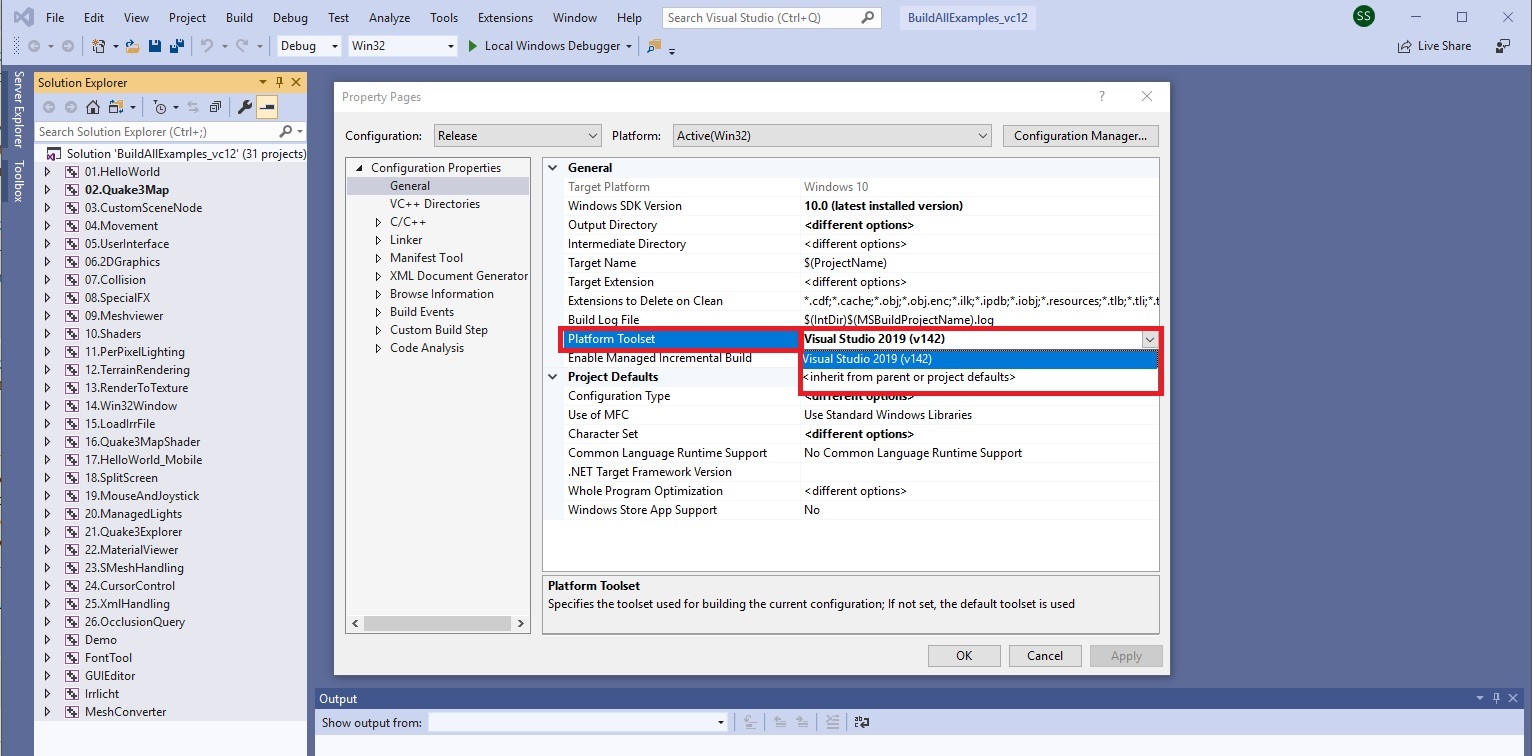Open the Toolbox side tab
The height and width of the screenshot is (756, 1532).
[x=17, y=181]
